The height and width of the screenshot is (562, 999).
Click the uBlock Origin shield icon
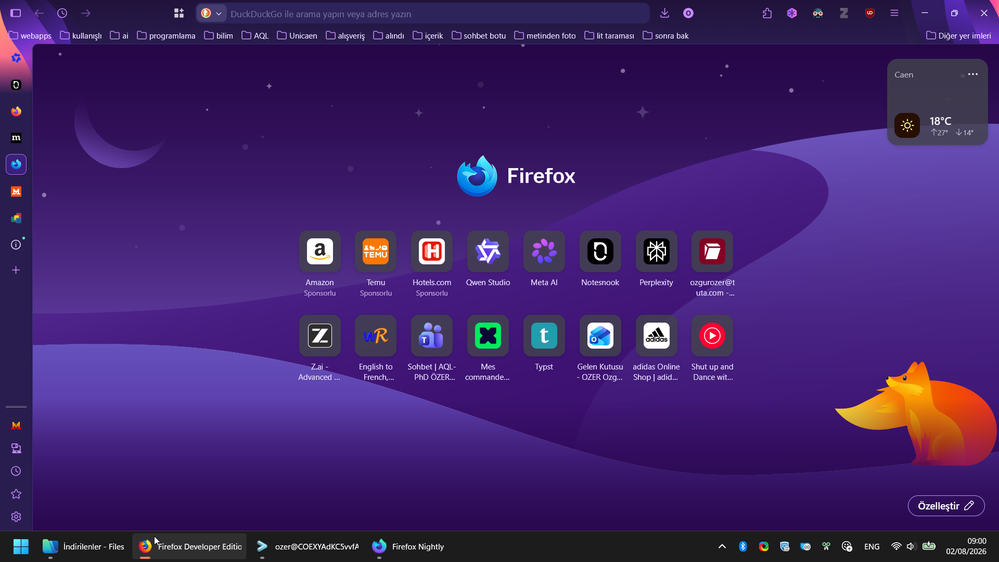pyautogui.click(x=870, y=13)
